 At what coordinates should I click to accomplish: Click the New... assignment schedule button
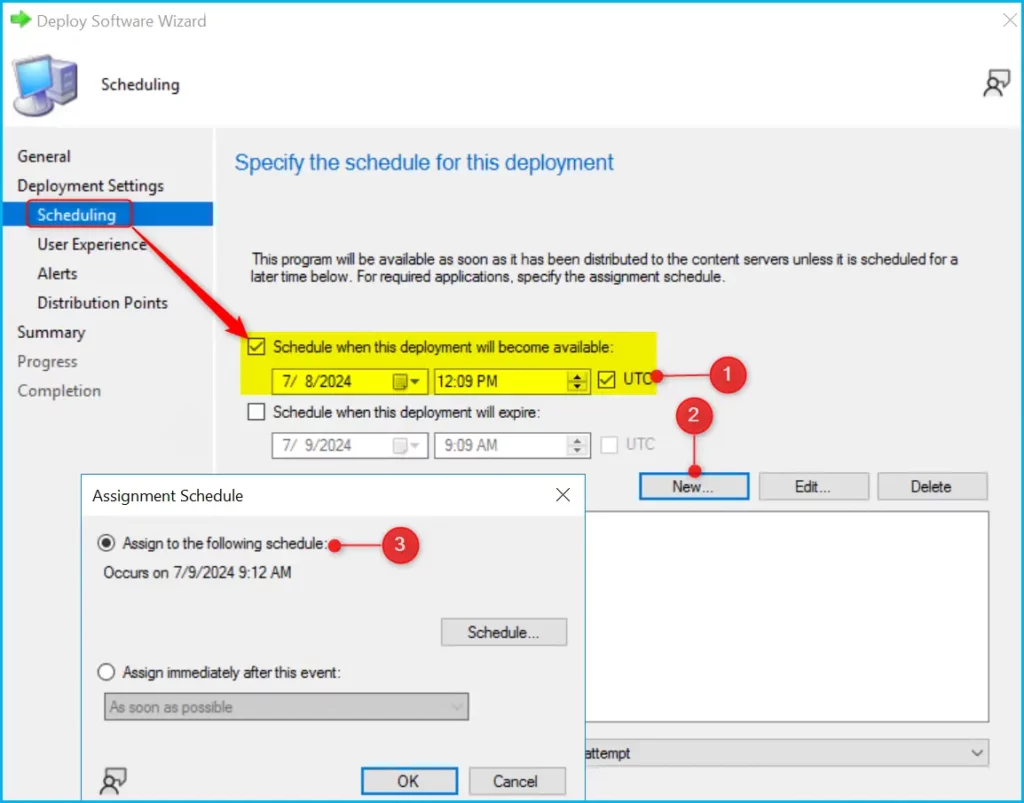(x=694, y=486)
